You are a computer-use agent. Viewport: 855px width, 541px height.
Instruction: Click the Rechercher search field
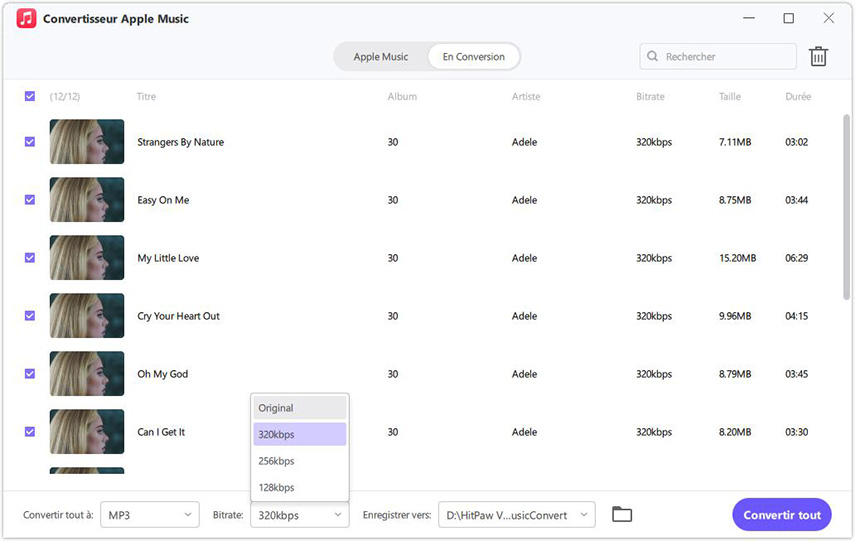(x=718, y=56)
